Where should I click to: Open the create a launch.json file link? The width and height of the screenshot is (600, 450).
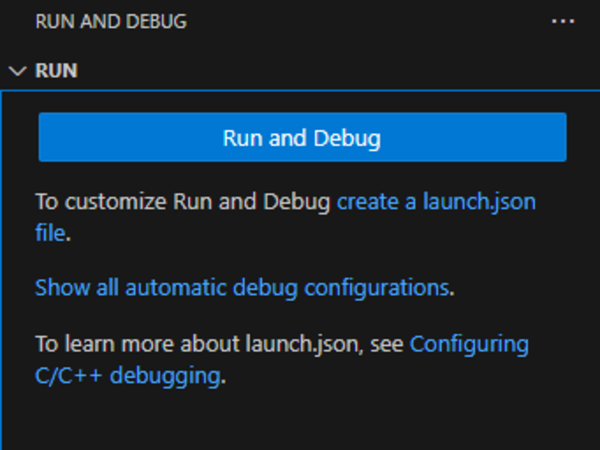(x=436, y=202)
